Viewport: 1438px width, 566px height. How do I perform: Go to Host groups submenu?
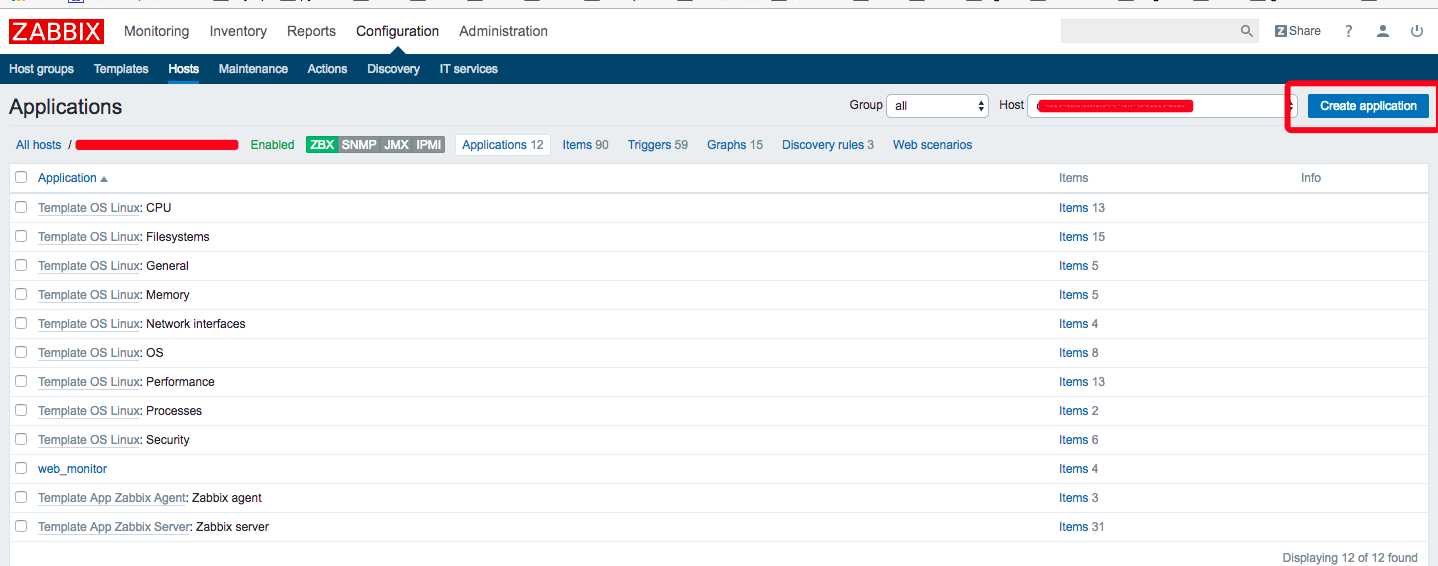(41, 69)
